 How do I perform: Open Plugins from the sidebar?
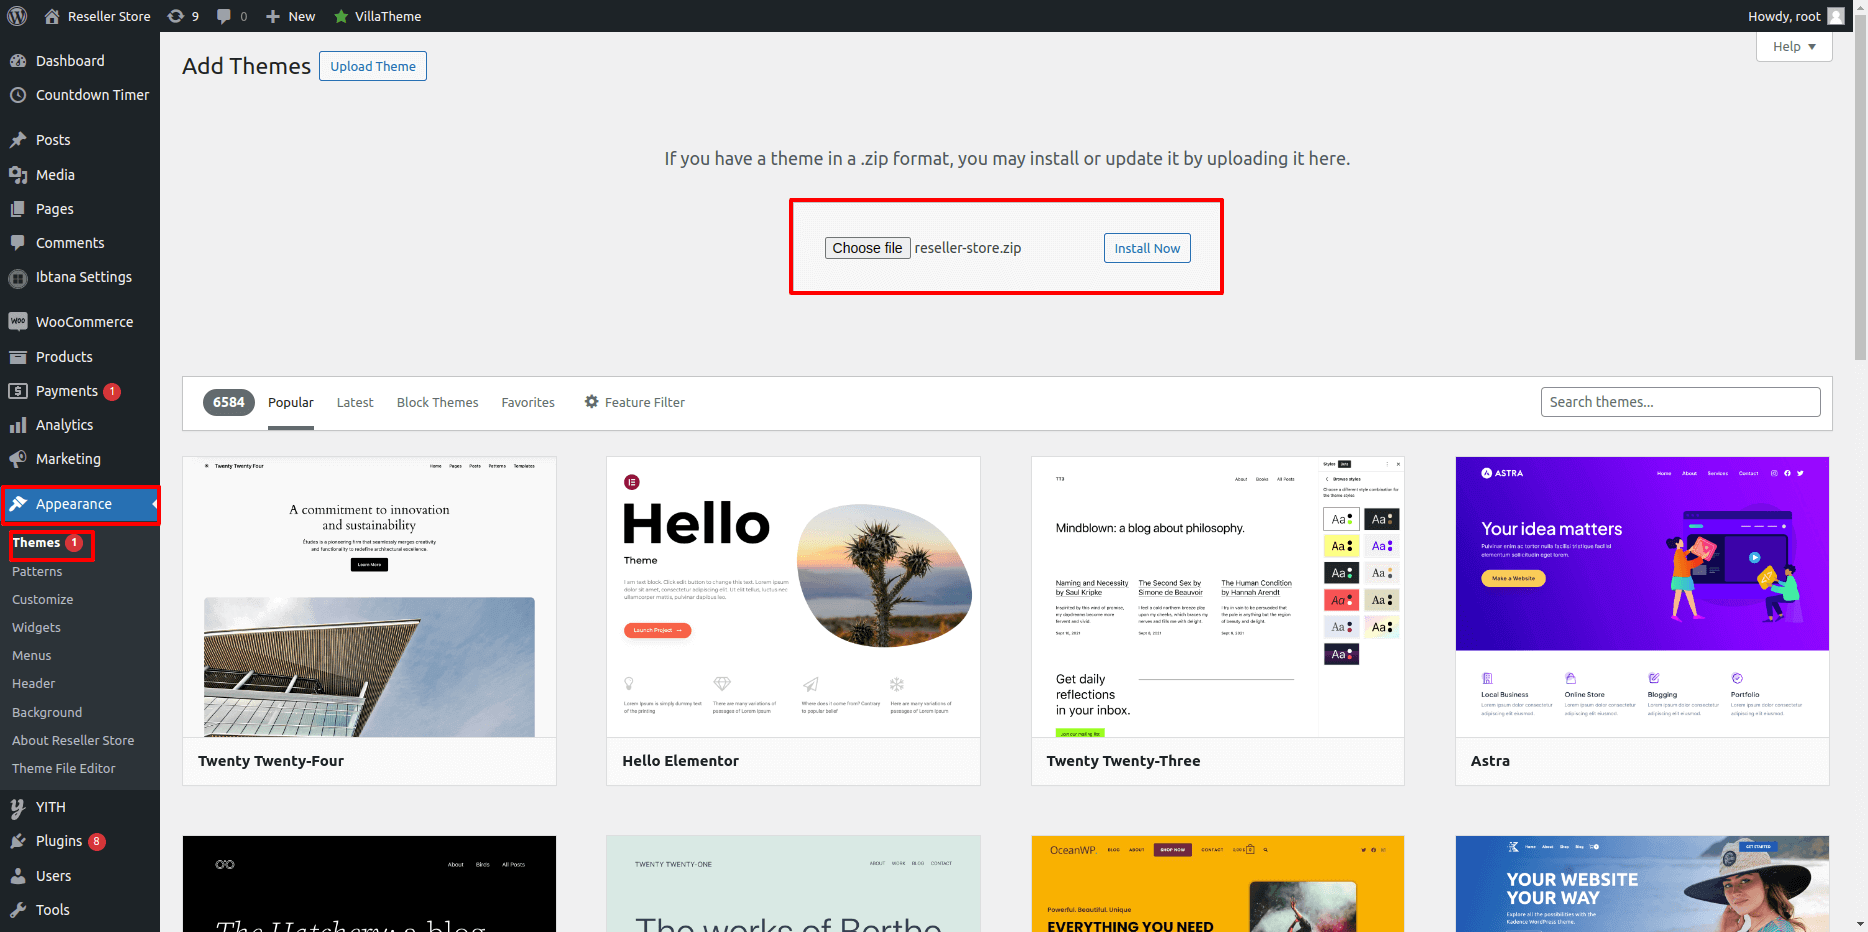(x=58, y=841)
